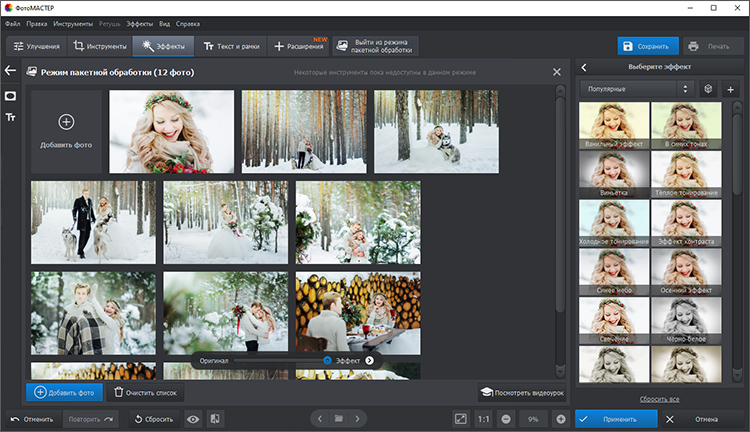Click the vignette tool icon in left sidebar
The height and width of the screenshot is (432, 750).
[x=10, y=96]
